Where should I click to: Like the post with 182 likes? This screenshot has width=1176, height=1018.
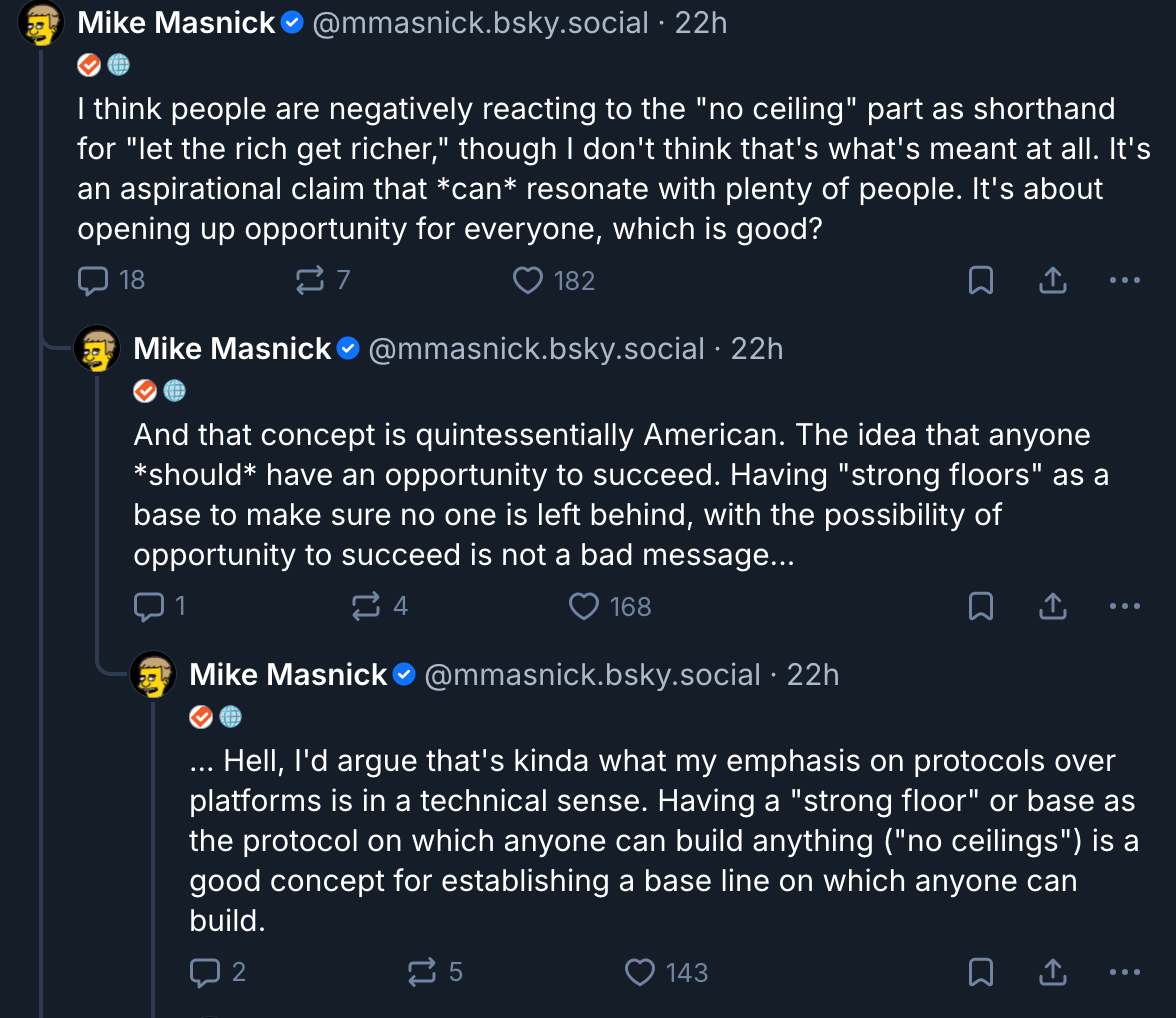pyautogui.click(x=528, y=281)
